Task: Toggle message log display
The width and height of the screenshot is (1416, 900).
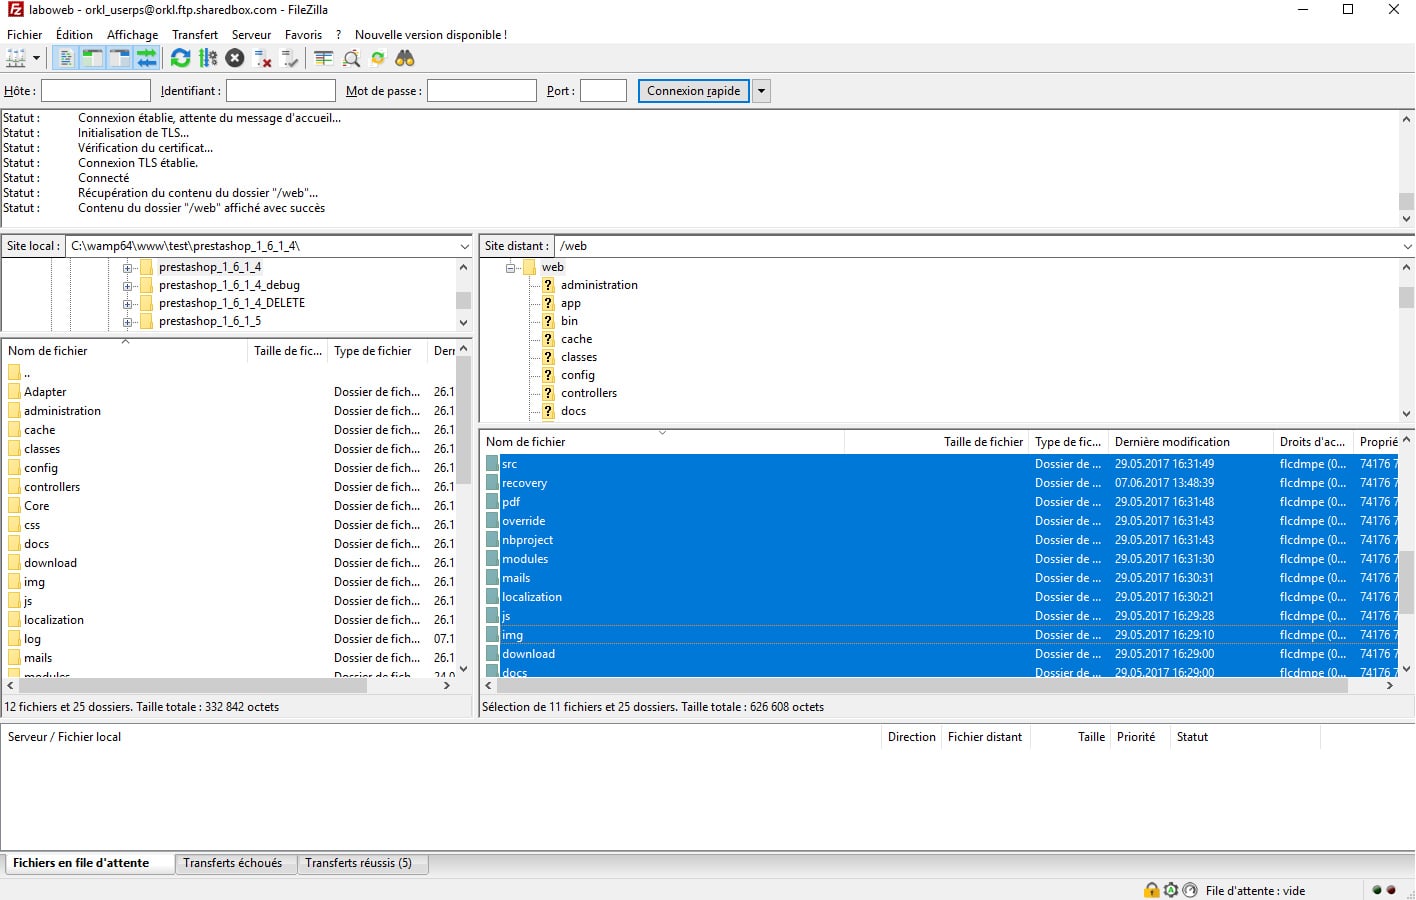Action: (x=65, y=58)
